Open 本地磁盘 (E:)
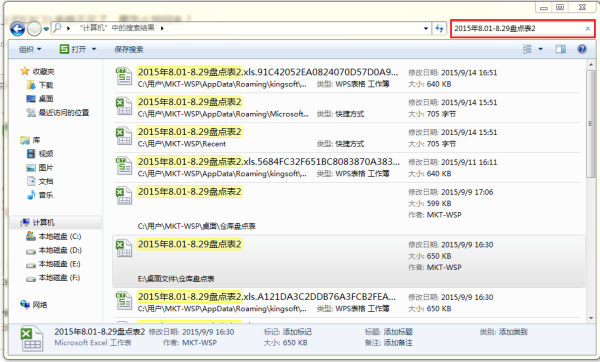 point(54,264)
